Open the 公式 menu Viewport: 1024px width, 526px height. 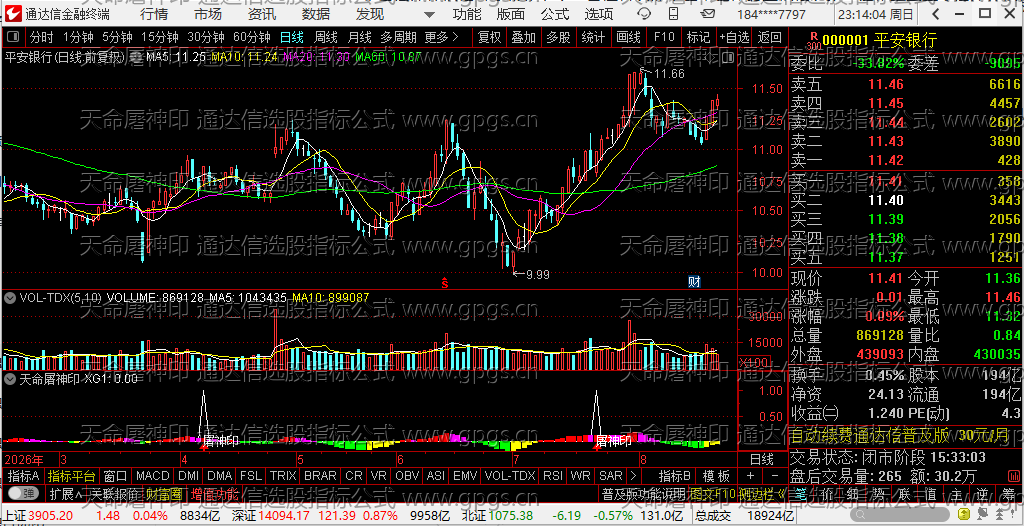[555, 14]
